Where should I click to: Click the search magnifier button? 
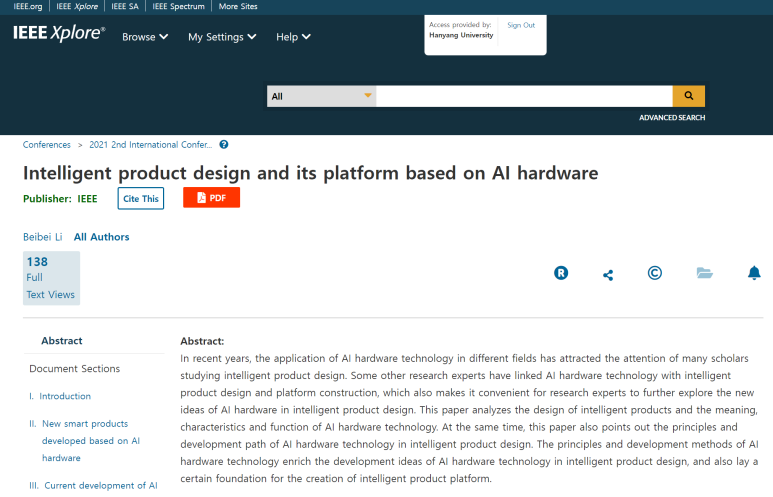click(688, 96)
